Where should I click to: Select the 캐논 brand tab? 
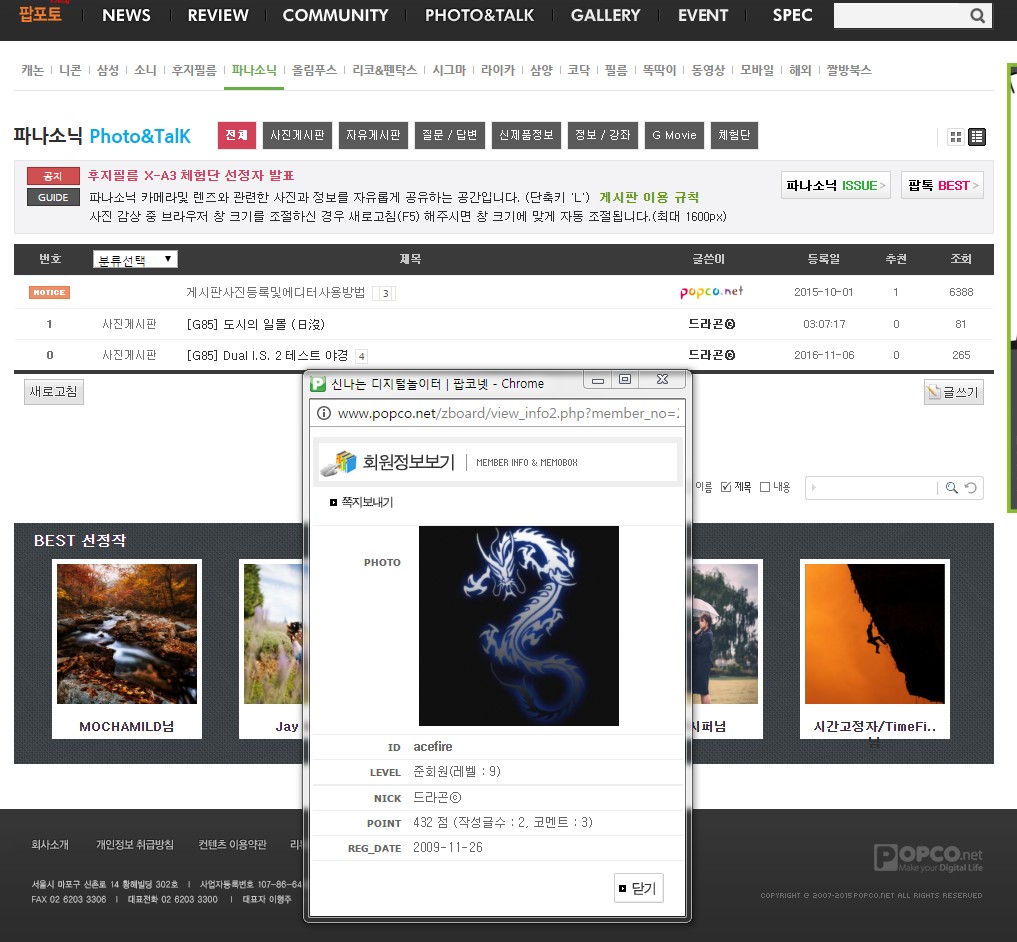click(x=32, y=70)
